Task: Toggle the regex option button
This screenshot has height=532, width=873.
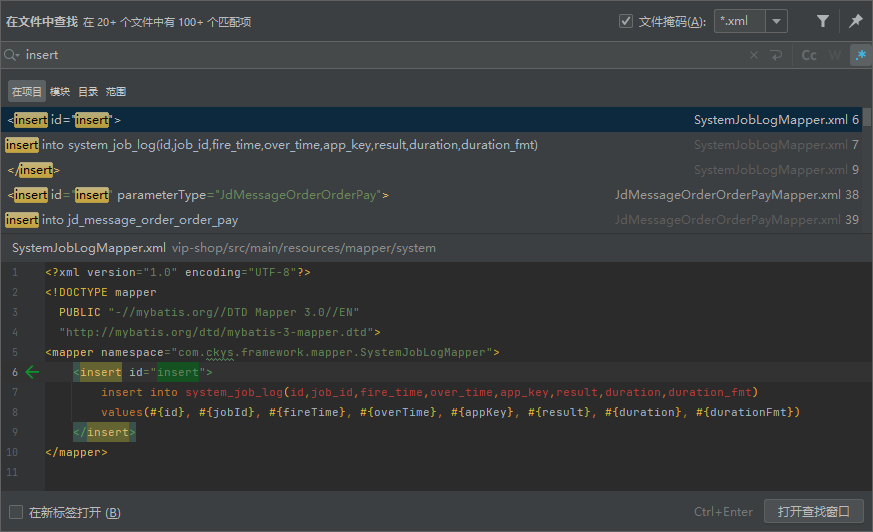Action: (x=861, y=55)
